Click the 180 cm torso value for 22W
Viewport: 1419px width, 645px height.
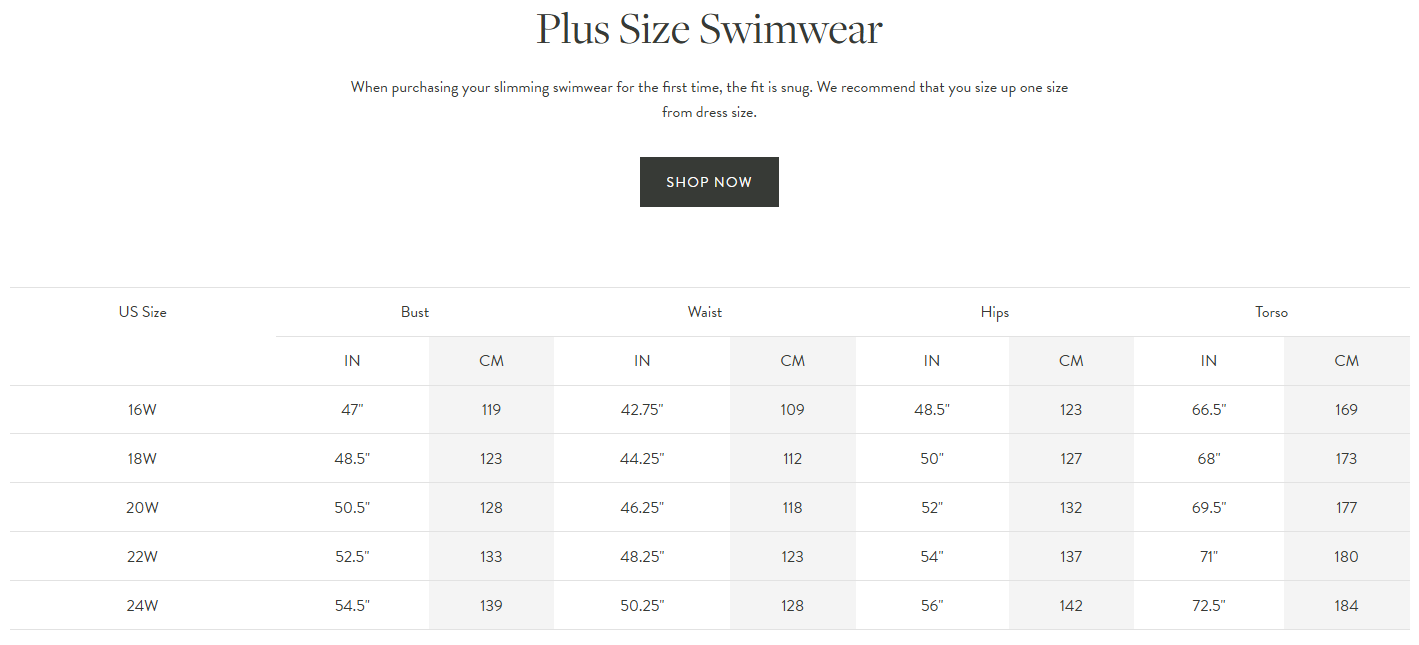click(1346, 556)
